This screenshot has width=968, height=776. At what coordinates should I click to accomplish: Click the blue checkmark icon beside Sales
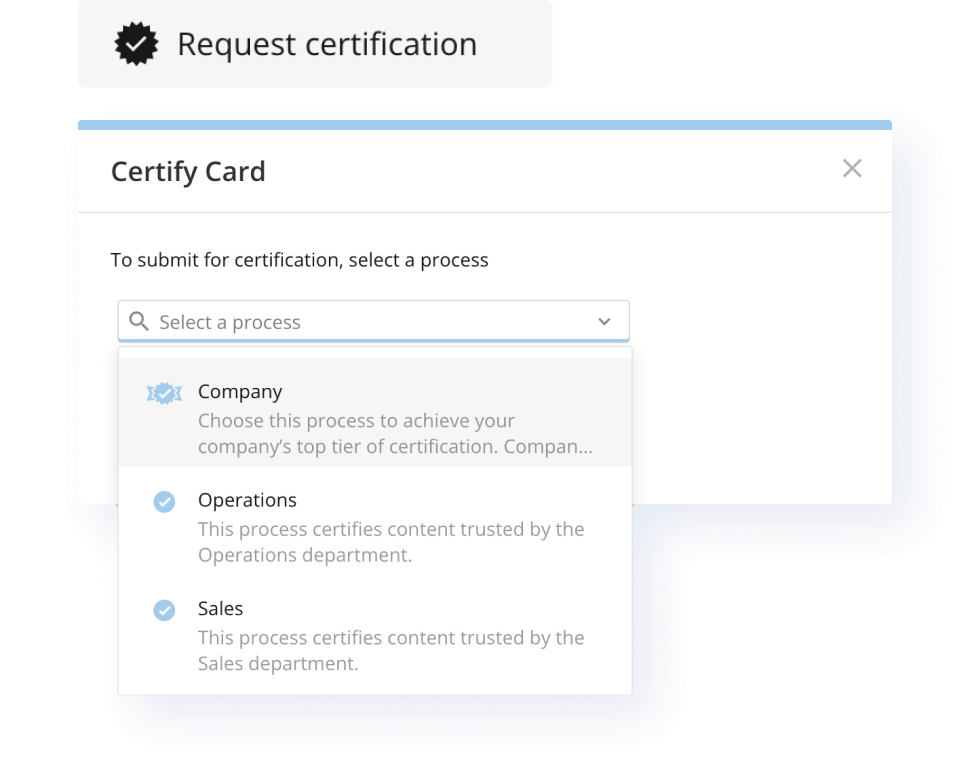[x=164, y=610]
